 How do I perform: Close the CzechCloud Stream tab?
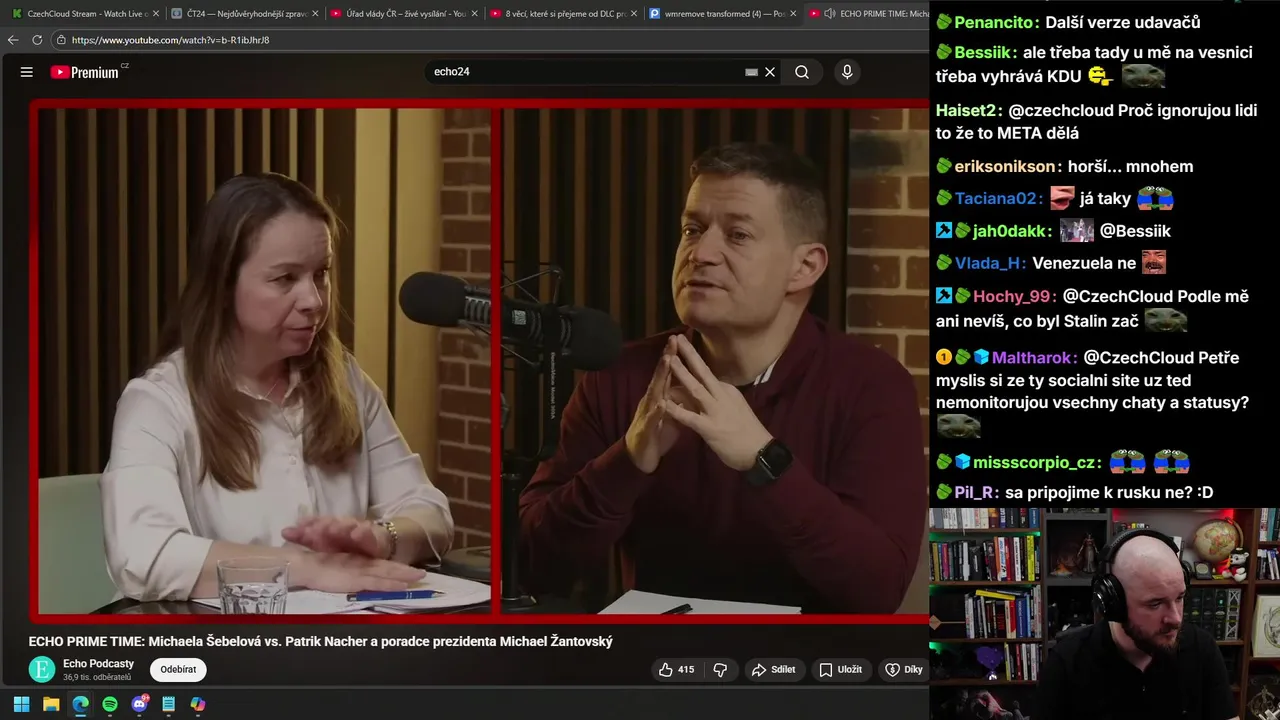pos(156,14)
